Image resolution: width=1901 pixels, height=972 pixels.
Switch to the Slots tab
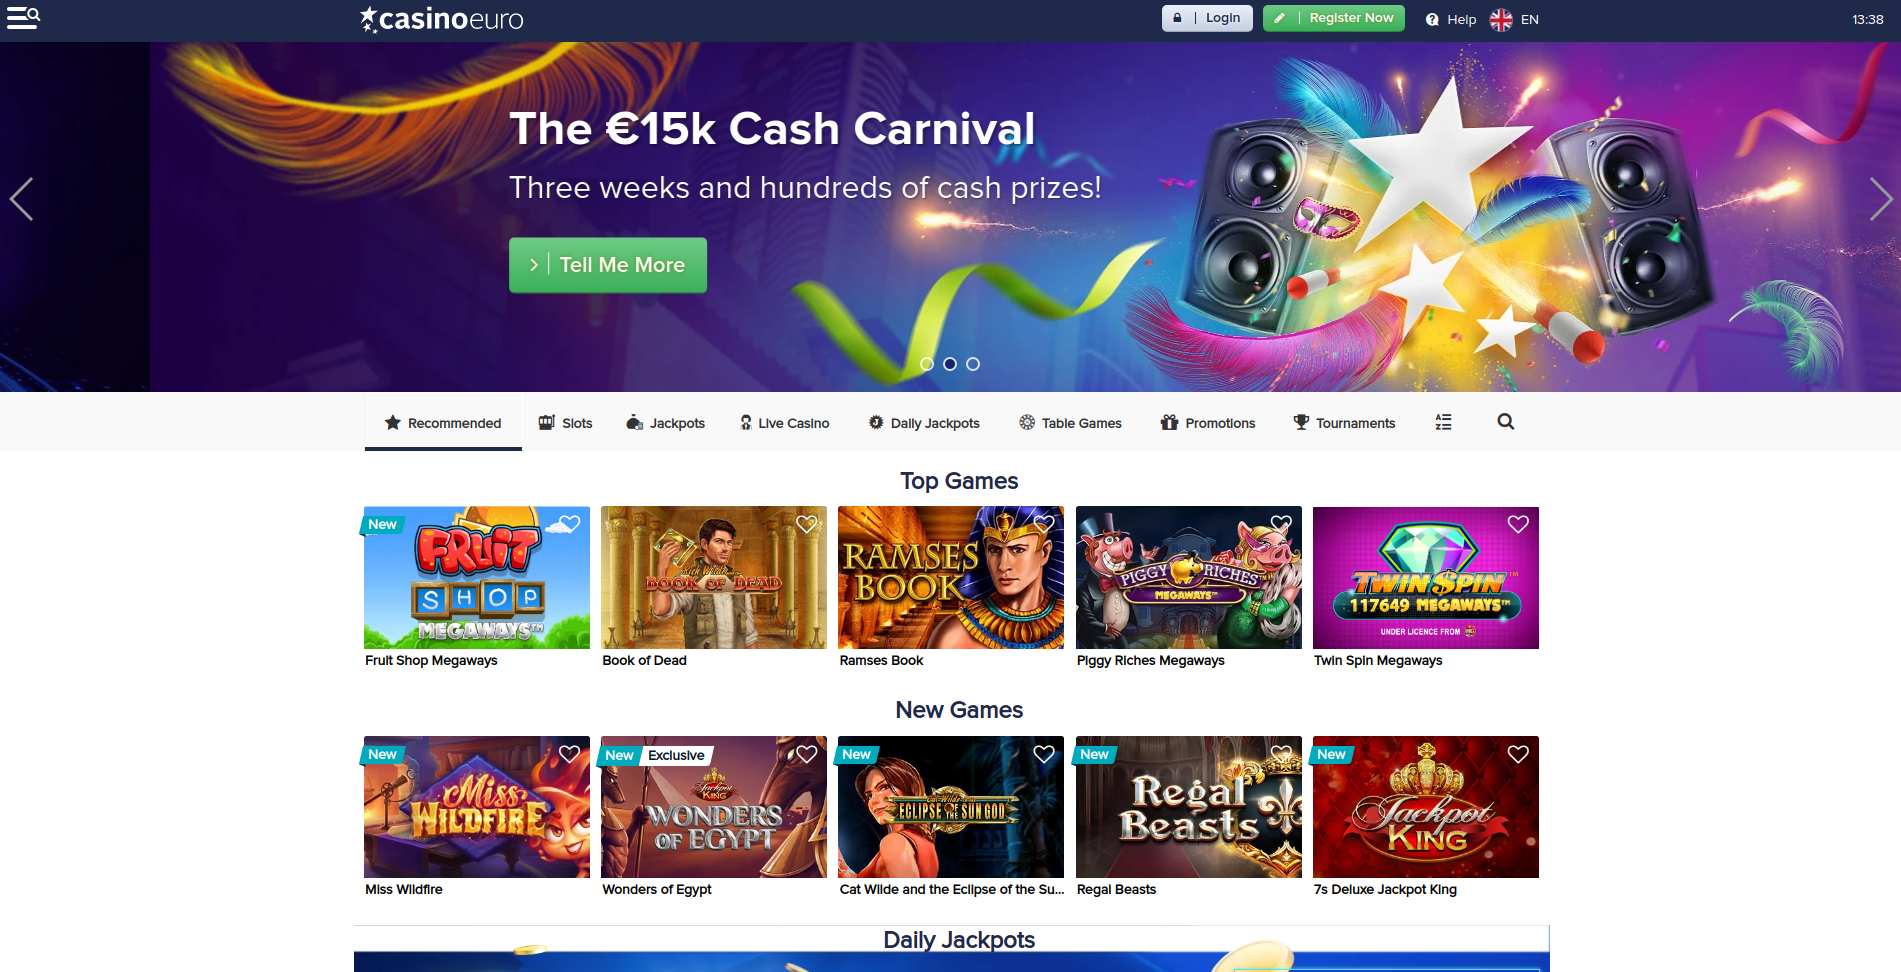(x=565, y=423)
